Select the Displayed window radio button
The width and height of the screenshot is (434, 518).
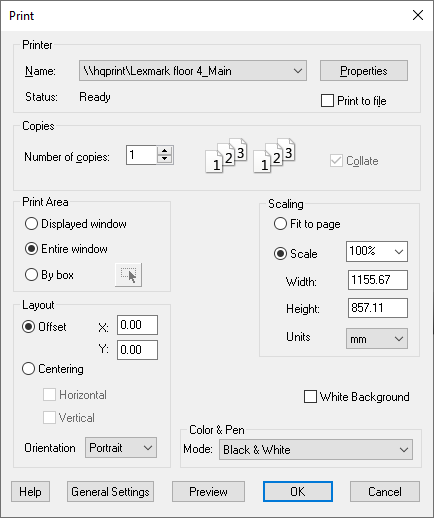(31, 224)
